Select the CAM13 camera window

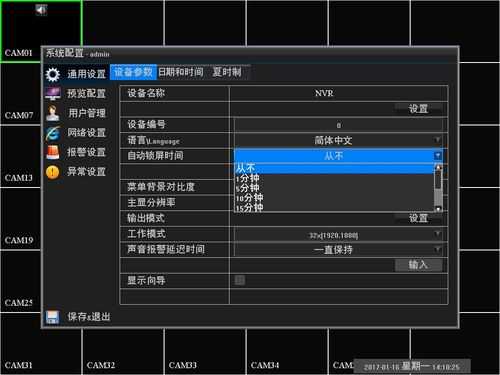[20, 157]
